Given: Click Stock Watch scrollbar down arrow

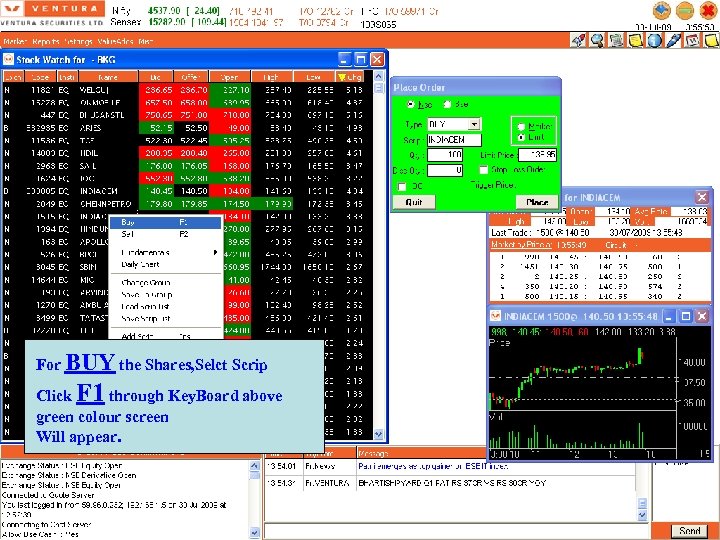Looking at the screenshot, I should (x=378, y=433).
